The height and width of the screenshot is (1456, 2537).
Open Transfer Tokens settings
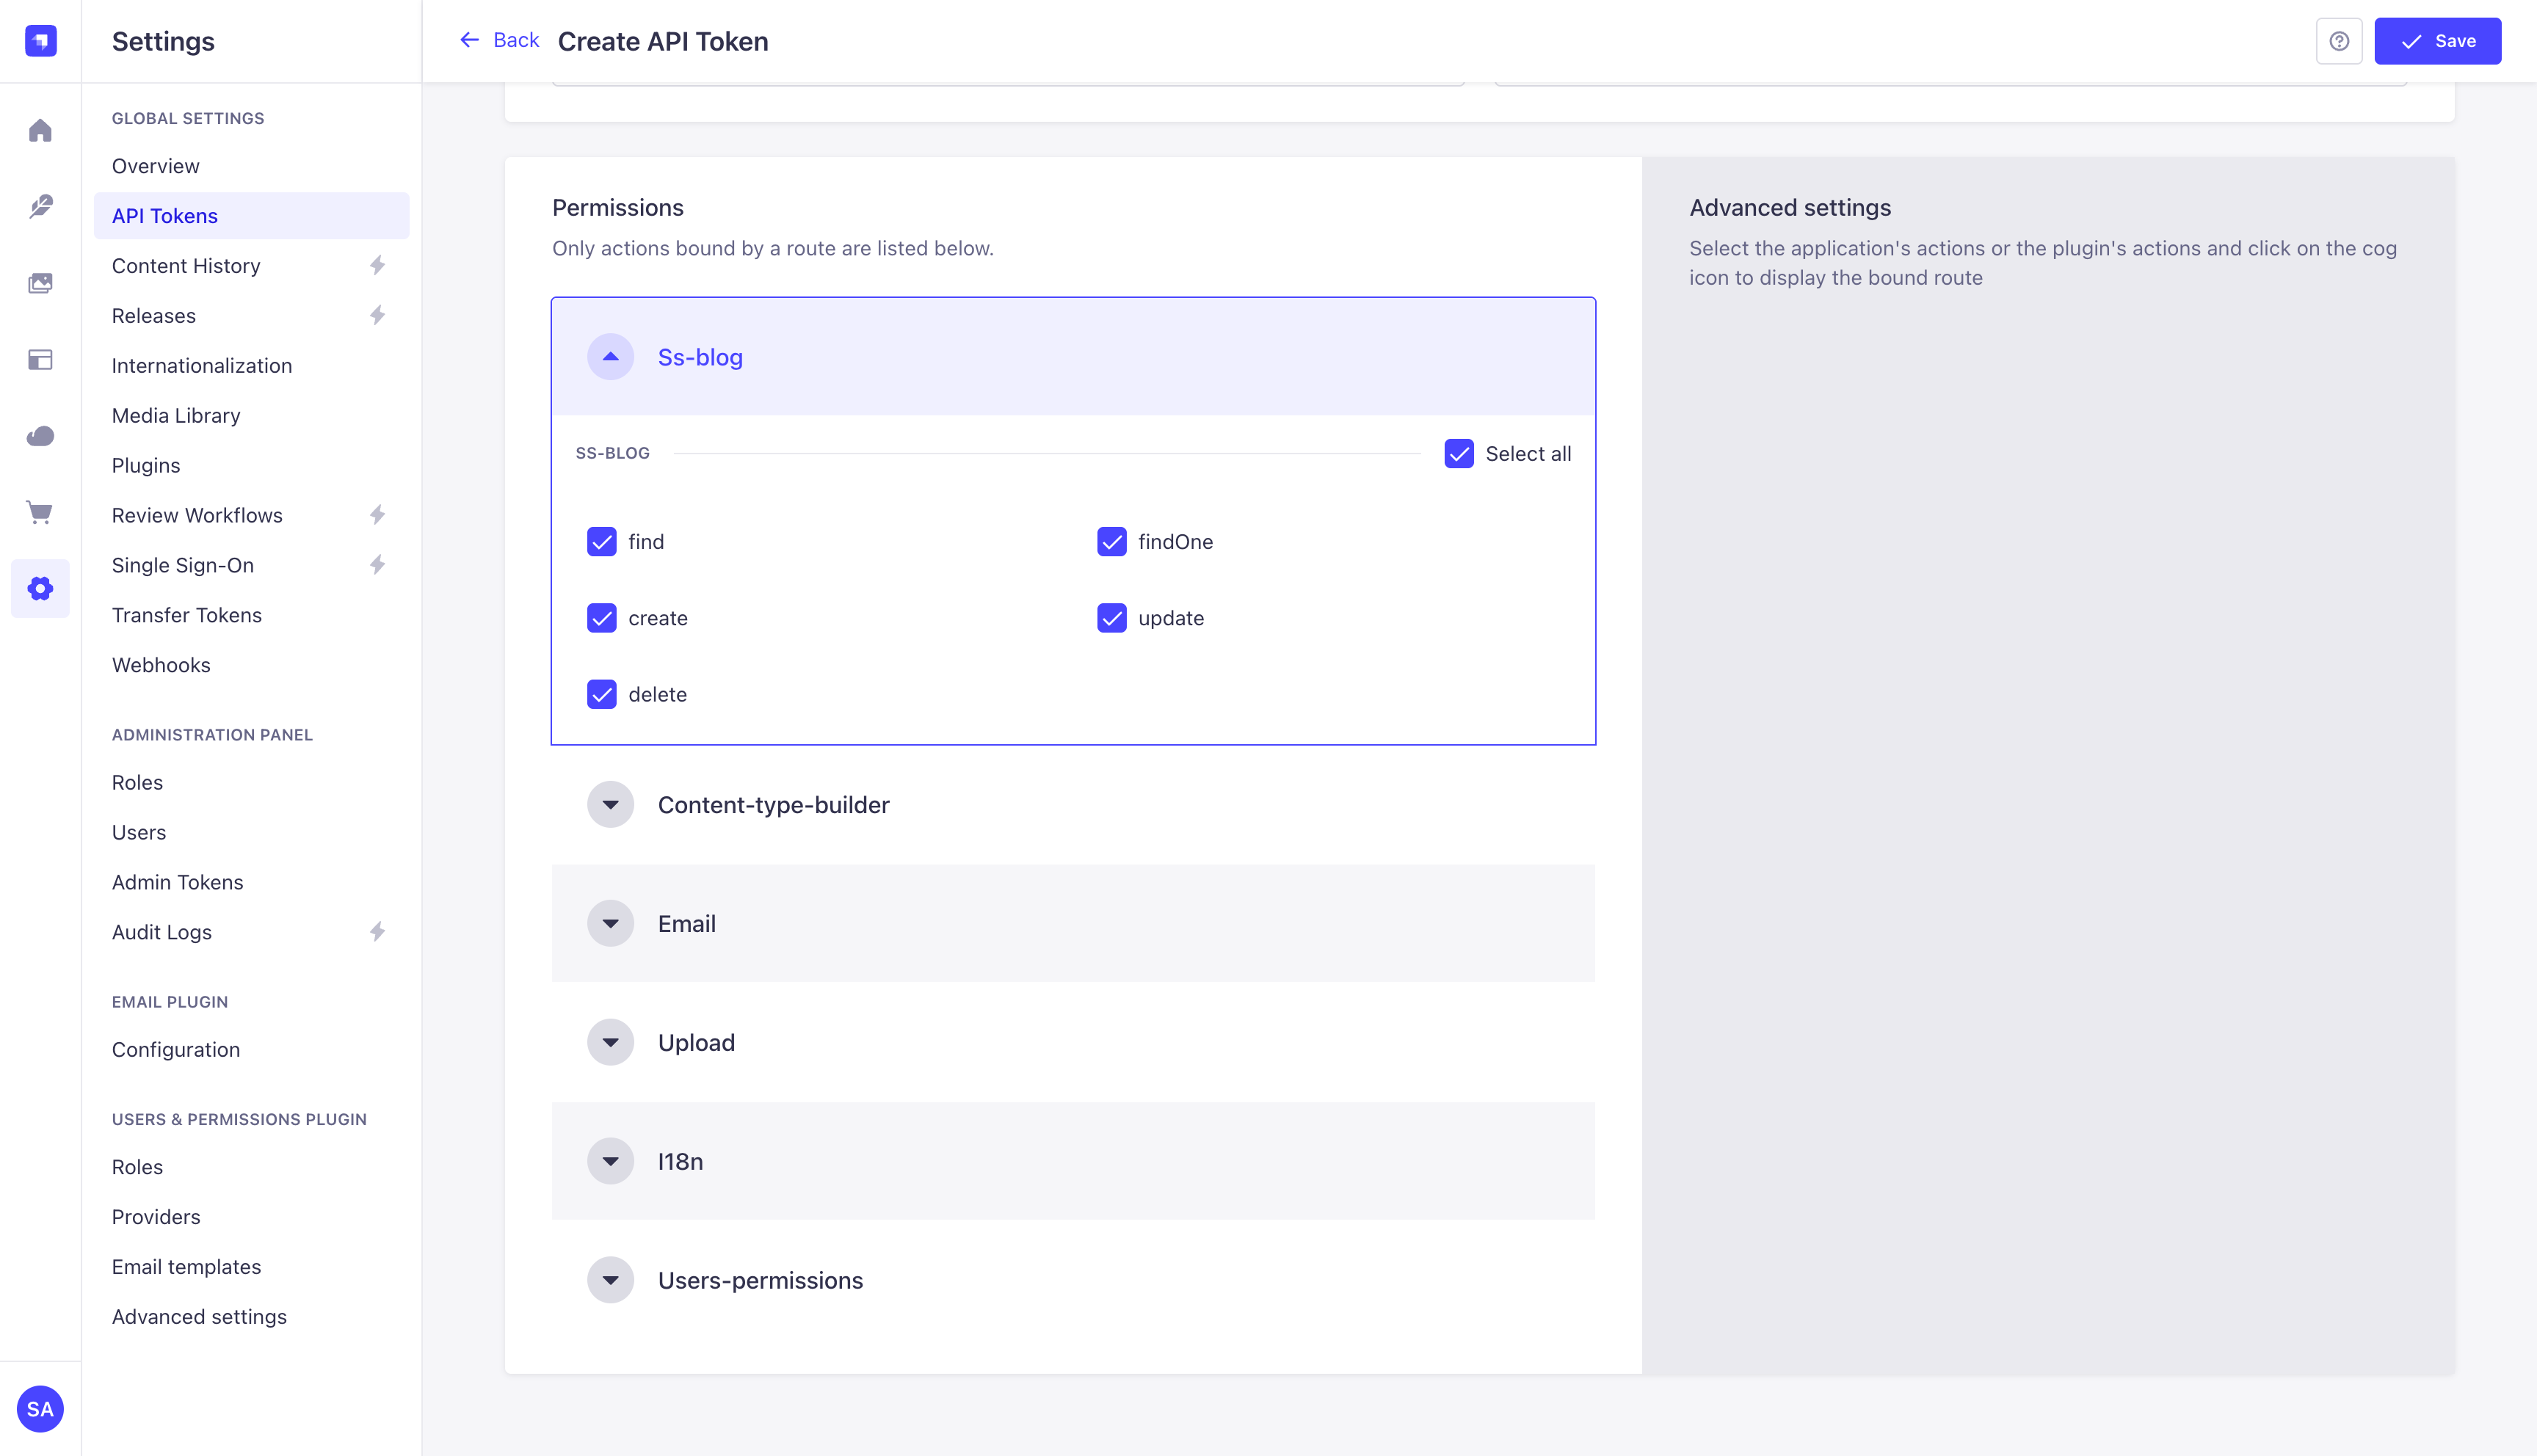(252, 615)
